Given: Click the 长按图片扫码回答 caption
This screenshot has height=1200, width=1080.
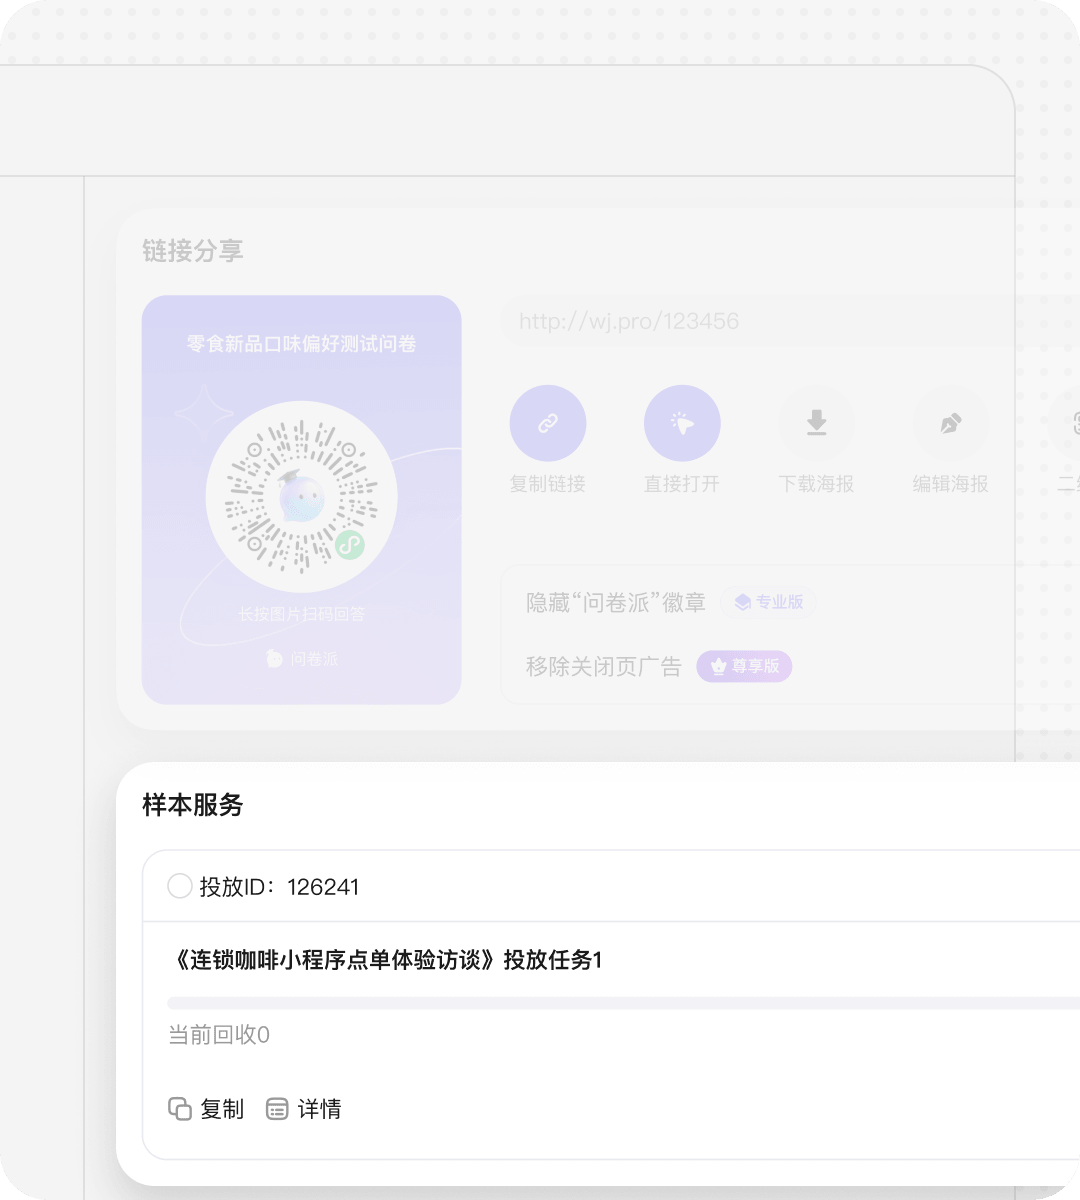Looking at the screenshot, I should click(x=301, y=614).
